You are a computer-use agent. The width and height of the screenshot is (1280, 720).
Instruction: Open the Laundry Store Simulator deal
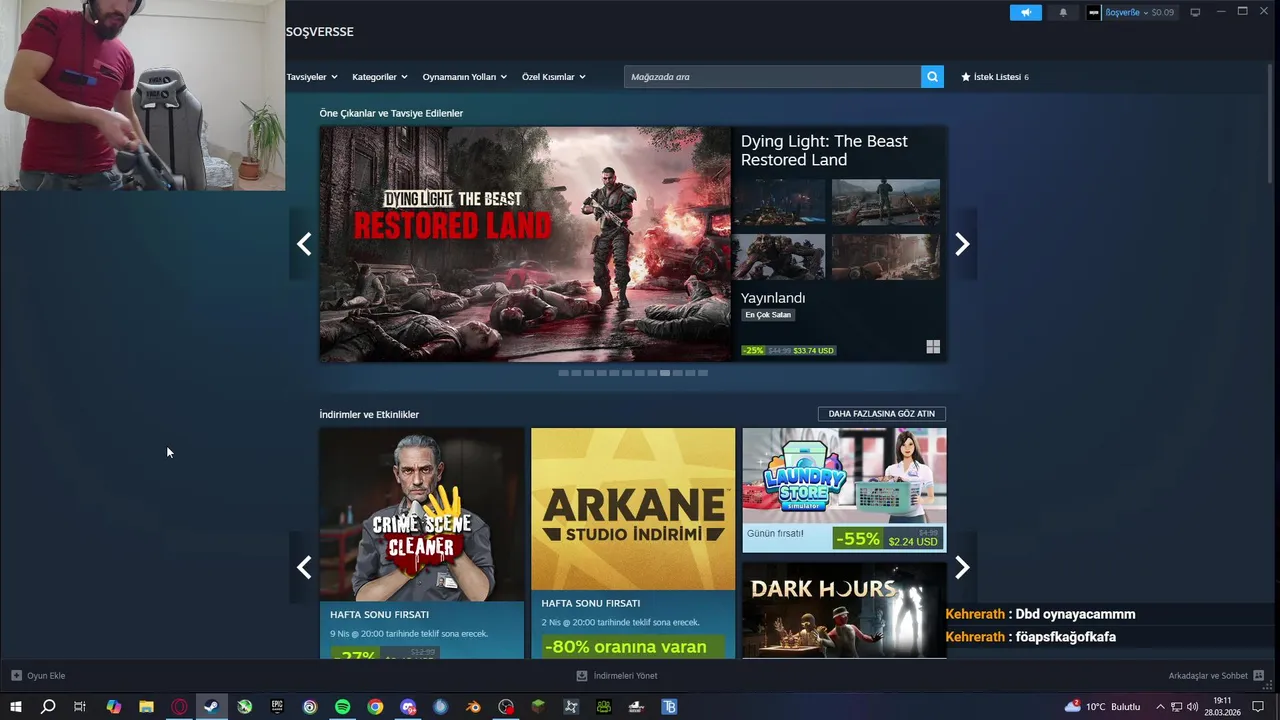(844, 490)
